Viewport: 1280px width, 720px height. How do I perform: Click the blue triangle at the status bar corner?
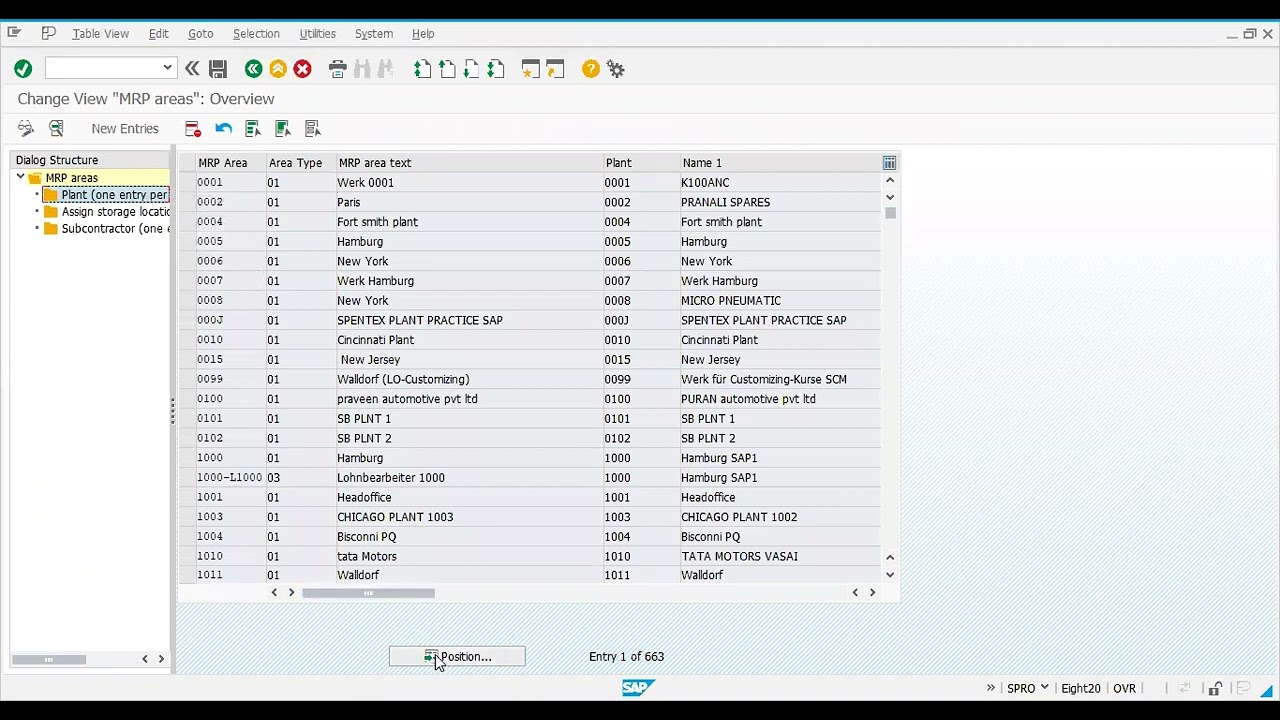pos(1266,690)
